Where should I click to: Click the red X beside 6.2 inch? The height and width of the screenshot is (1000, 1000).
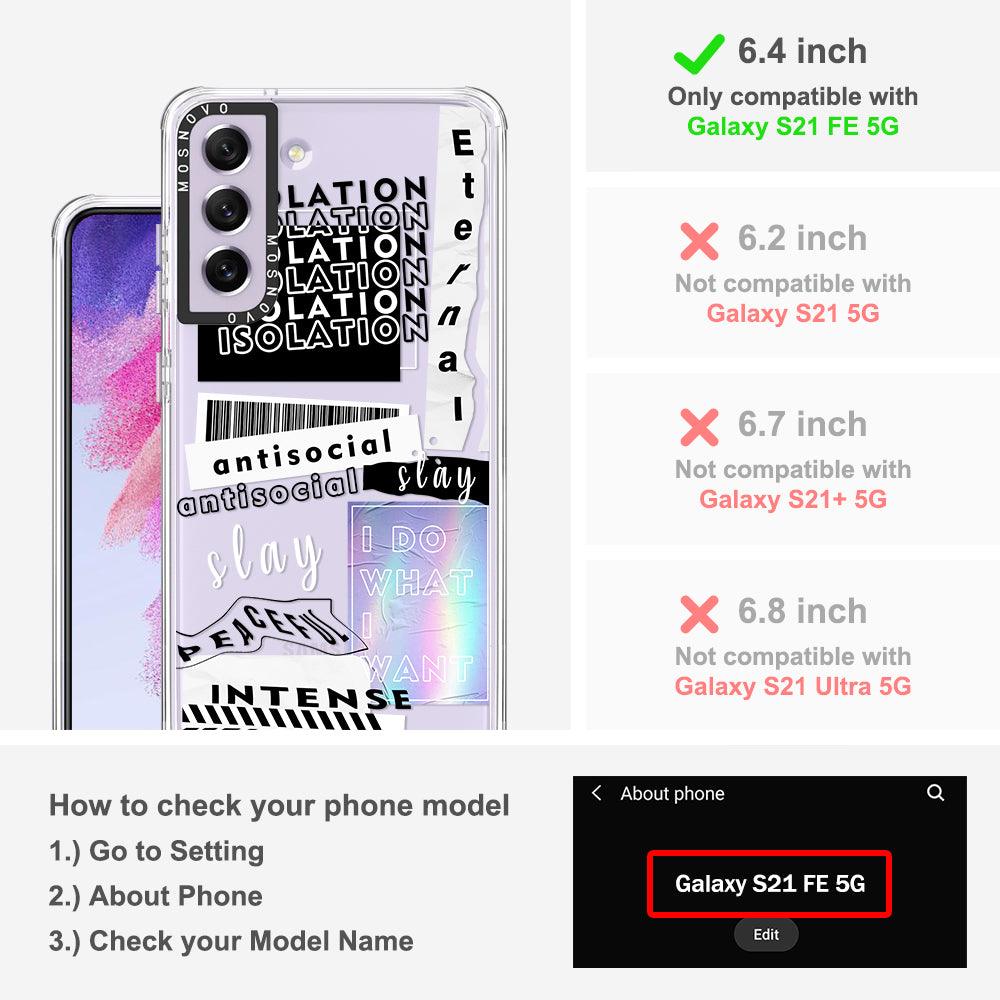(x=699, y=241)
